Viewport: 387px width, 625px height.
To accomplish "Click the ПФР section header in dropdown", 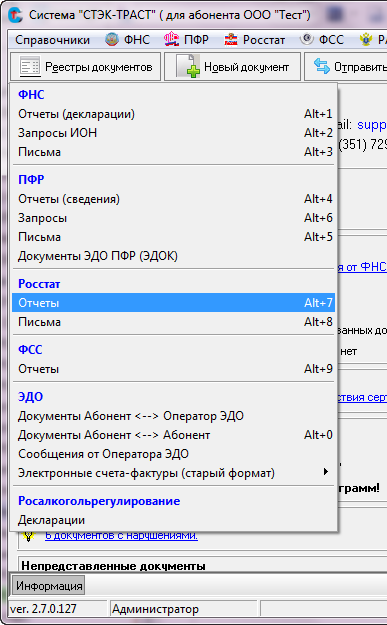I will tap(31, 180).
